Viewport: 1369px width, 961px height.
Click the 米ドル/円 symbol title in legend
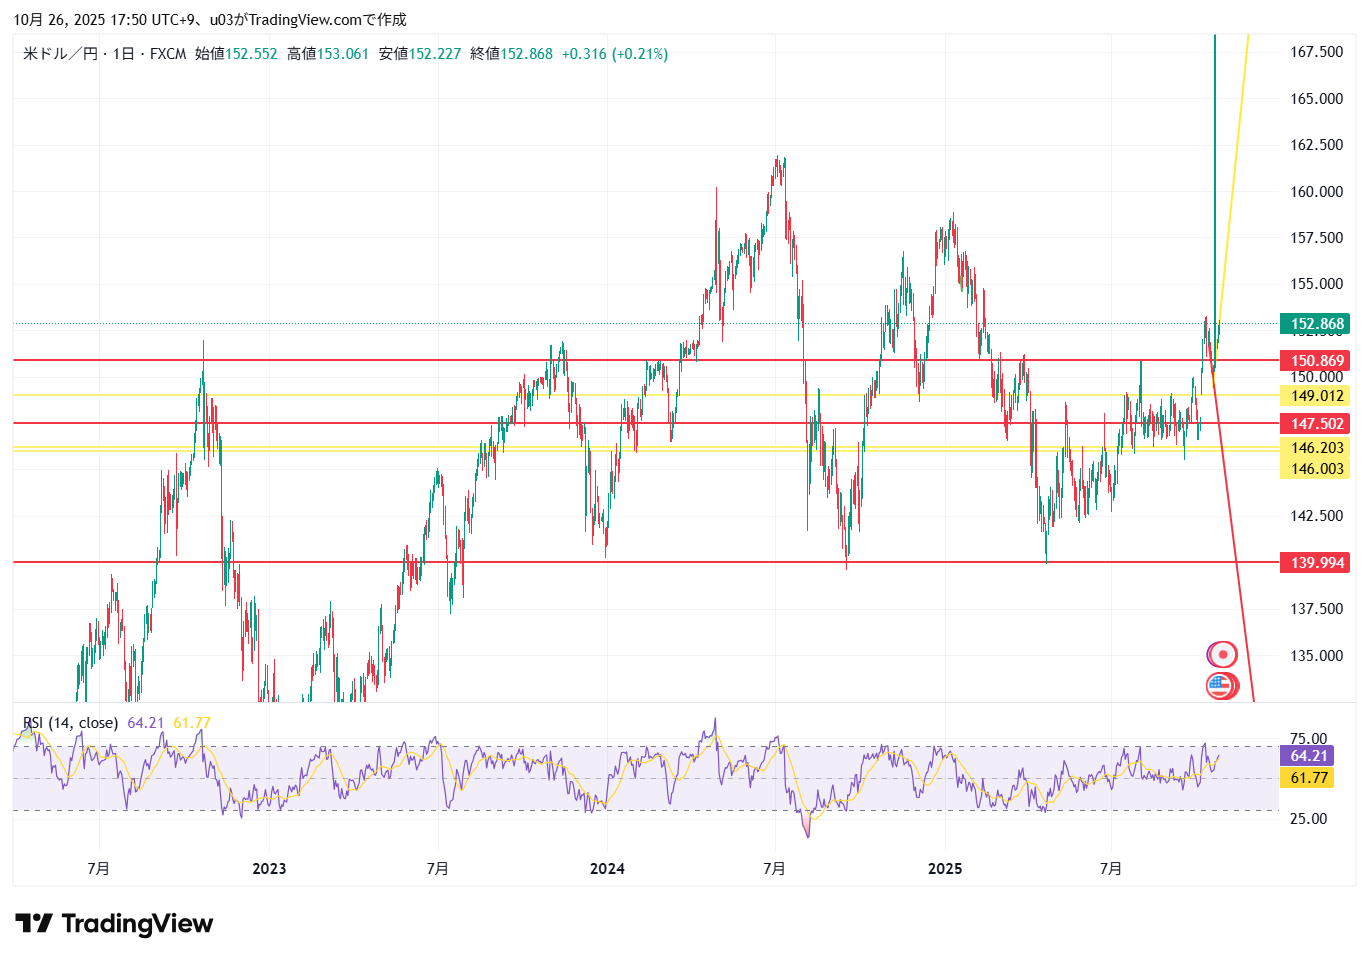coord(60,54)
